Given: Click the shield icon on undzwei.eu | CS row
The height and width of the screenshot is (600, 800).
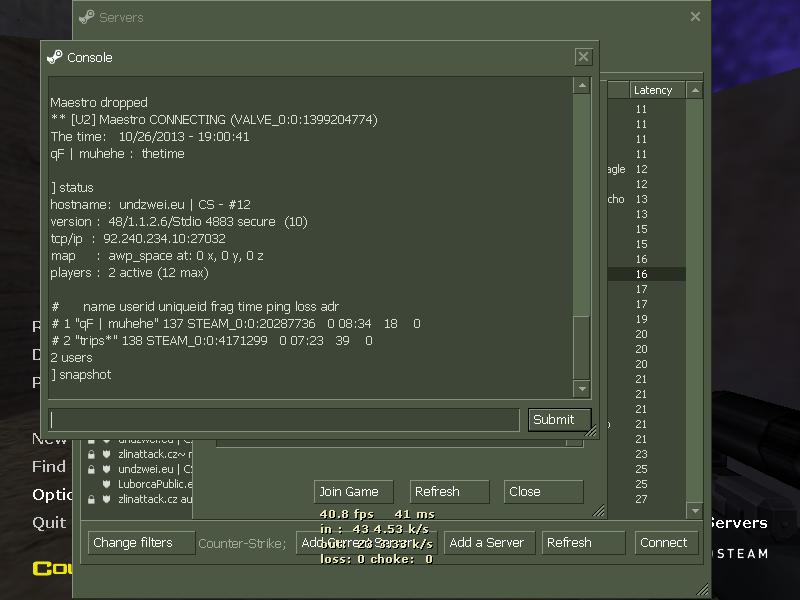Looking at the screenshot, I should click(107, 469).
